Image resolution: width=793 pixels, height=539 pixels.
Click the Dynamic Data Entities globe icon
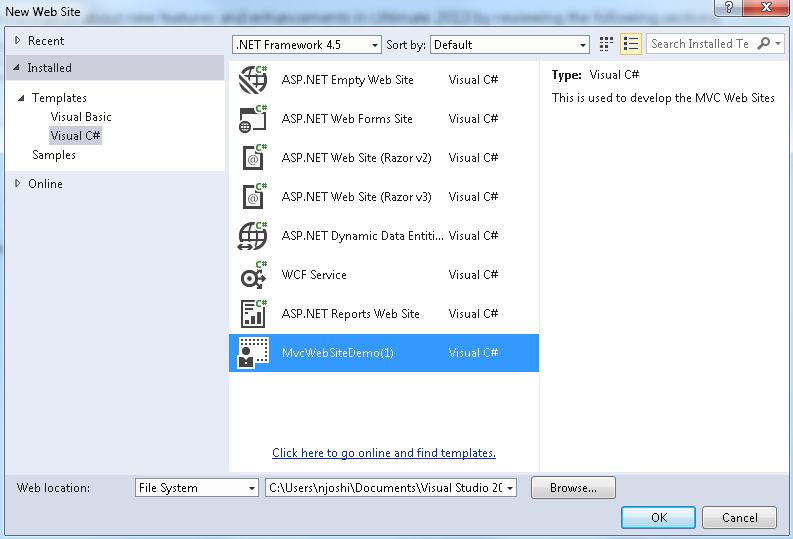[253, 236]
